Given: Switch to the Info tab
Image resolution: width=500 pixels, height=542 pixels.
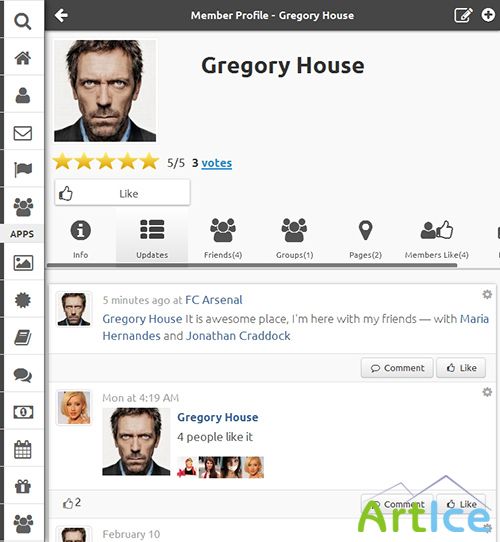Looking at the screenshot, I should pyautogui.click(x=81, y=239).
